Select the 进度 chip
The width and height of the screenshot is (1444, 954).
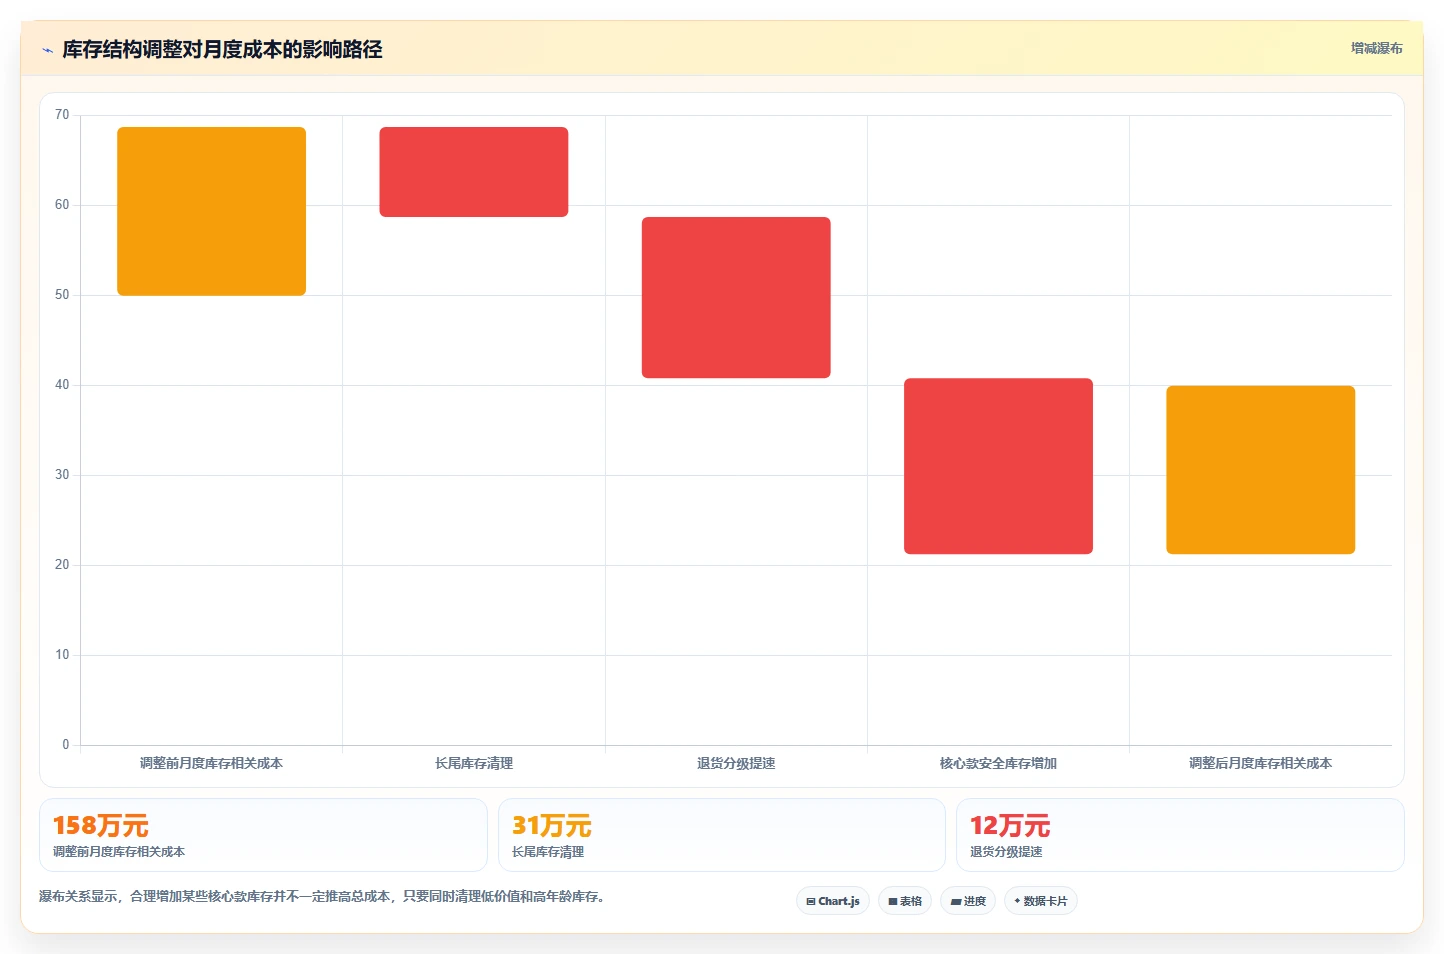(968, 901)
